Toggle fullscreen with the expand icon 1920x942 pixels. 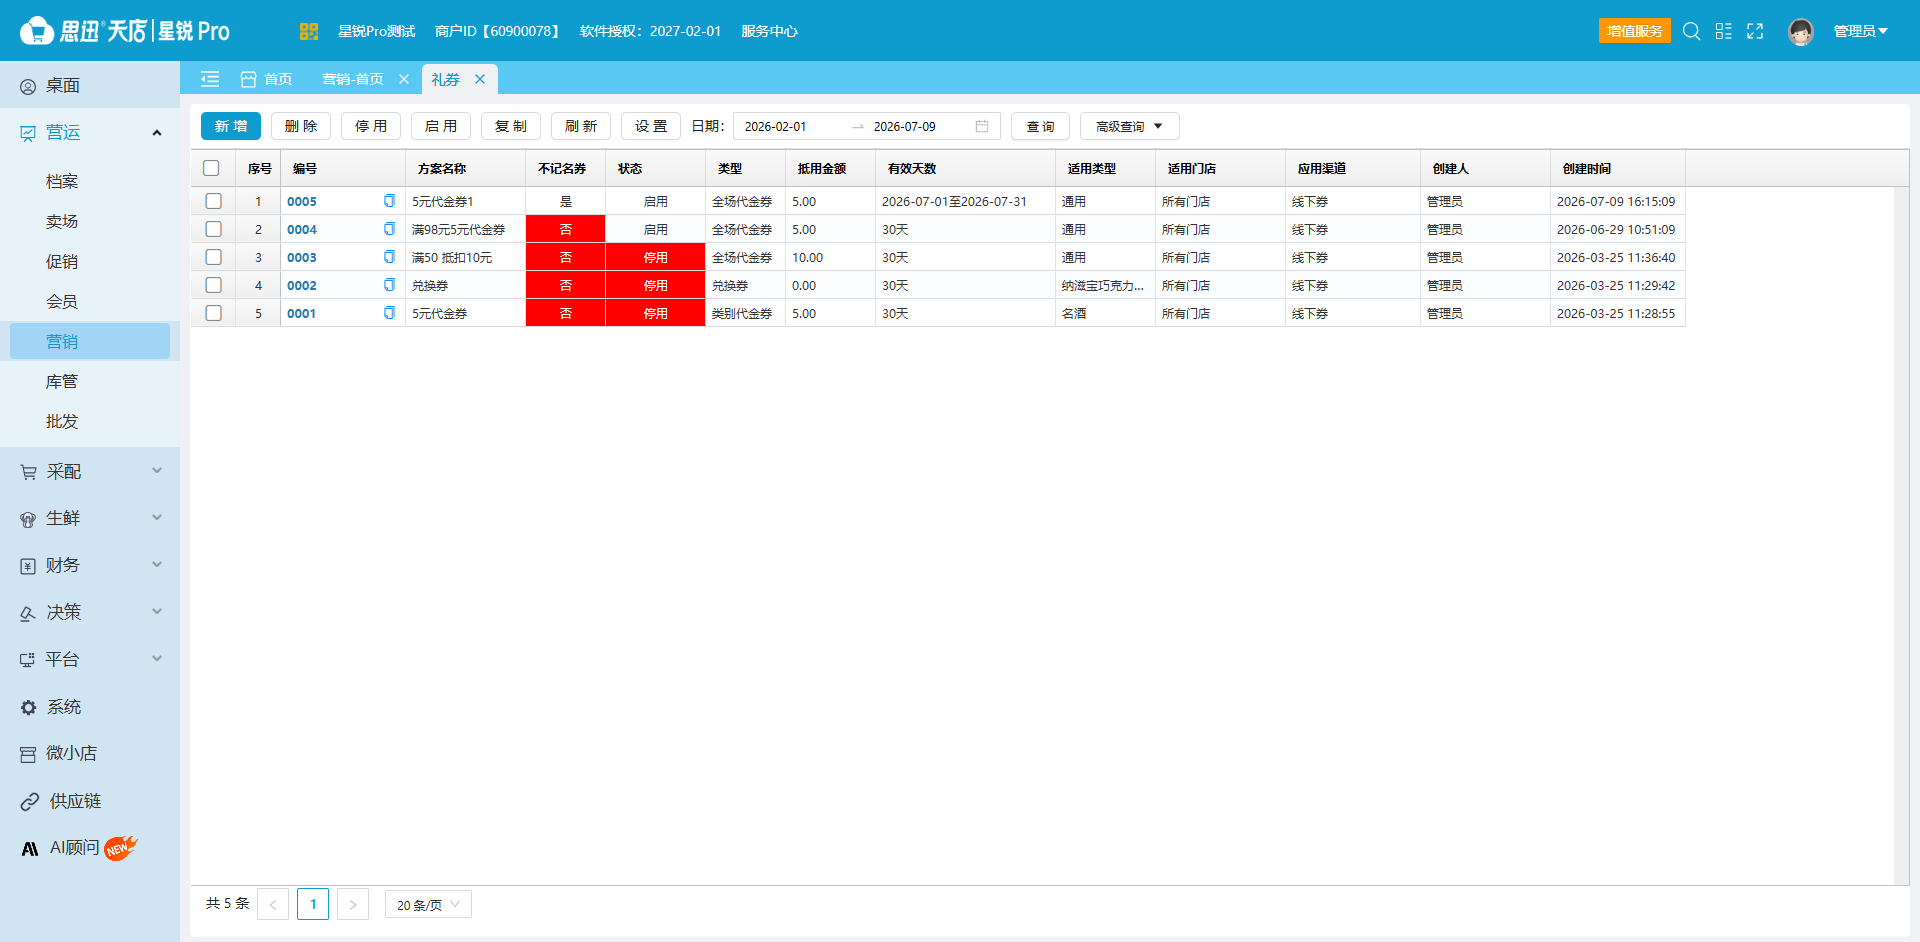tap(1755, 31)
